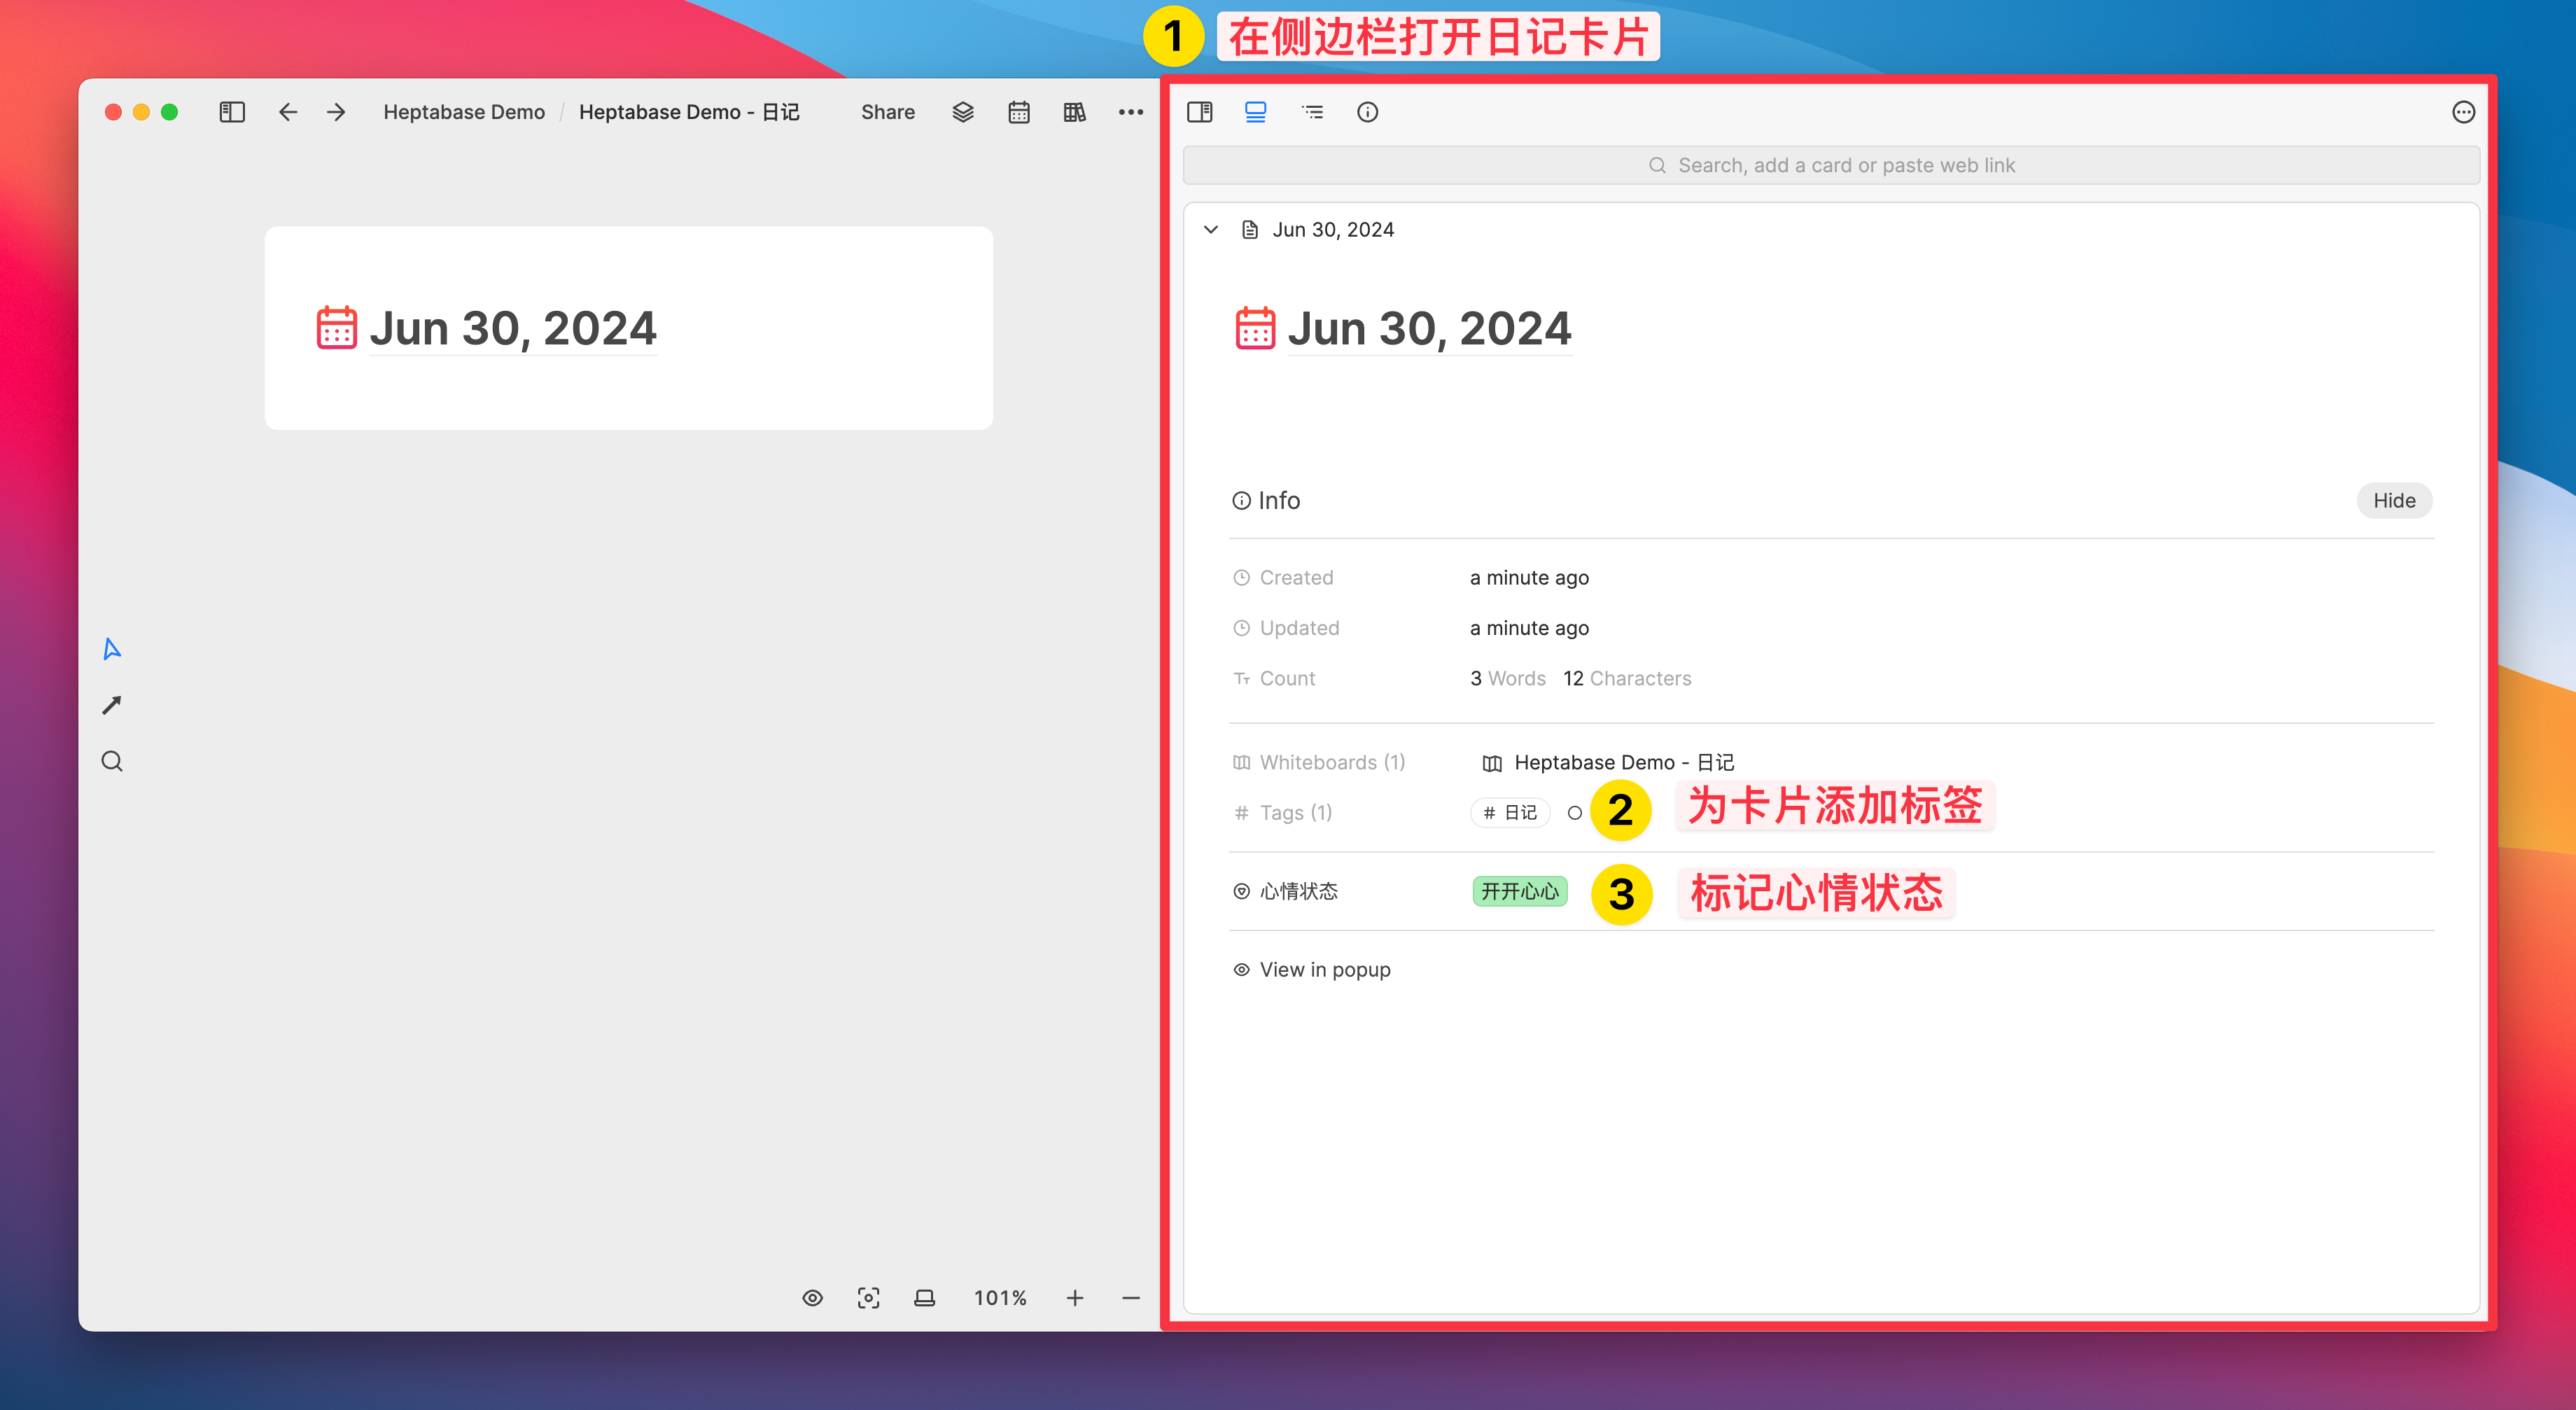Toggle the left sidebar panel icon
The height and width of the screenshot is (1410, 2576).
click(x=232, y=112)
